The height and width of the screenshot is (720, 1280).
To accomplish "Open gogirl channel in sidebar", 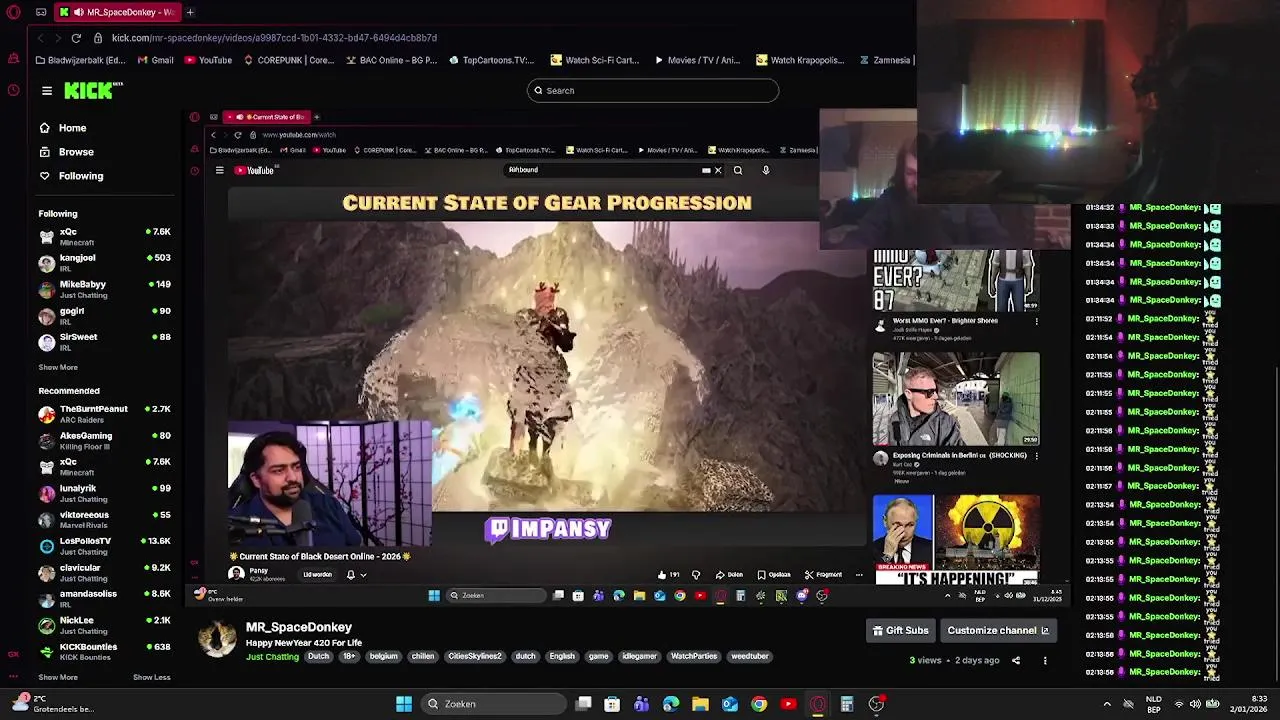I will point(104,316).
